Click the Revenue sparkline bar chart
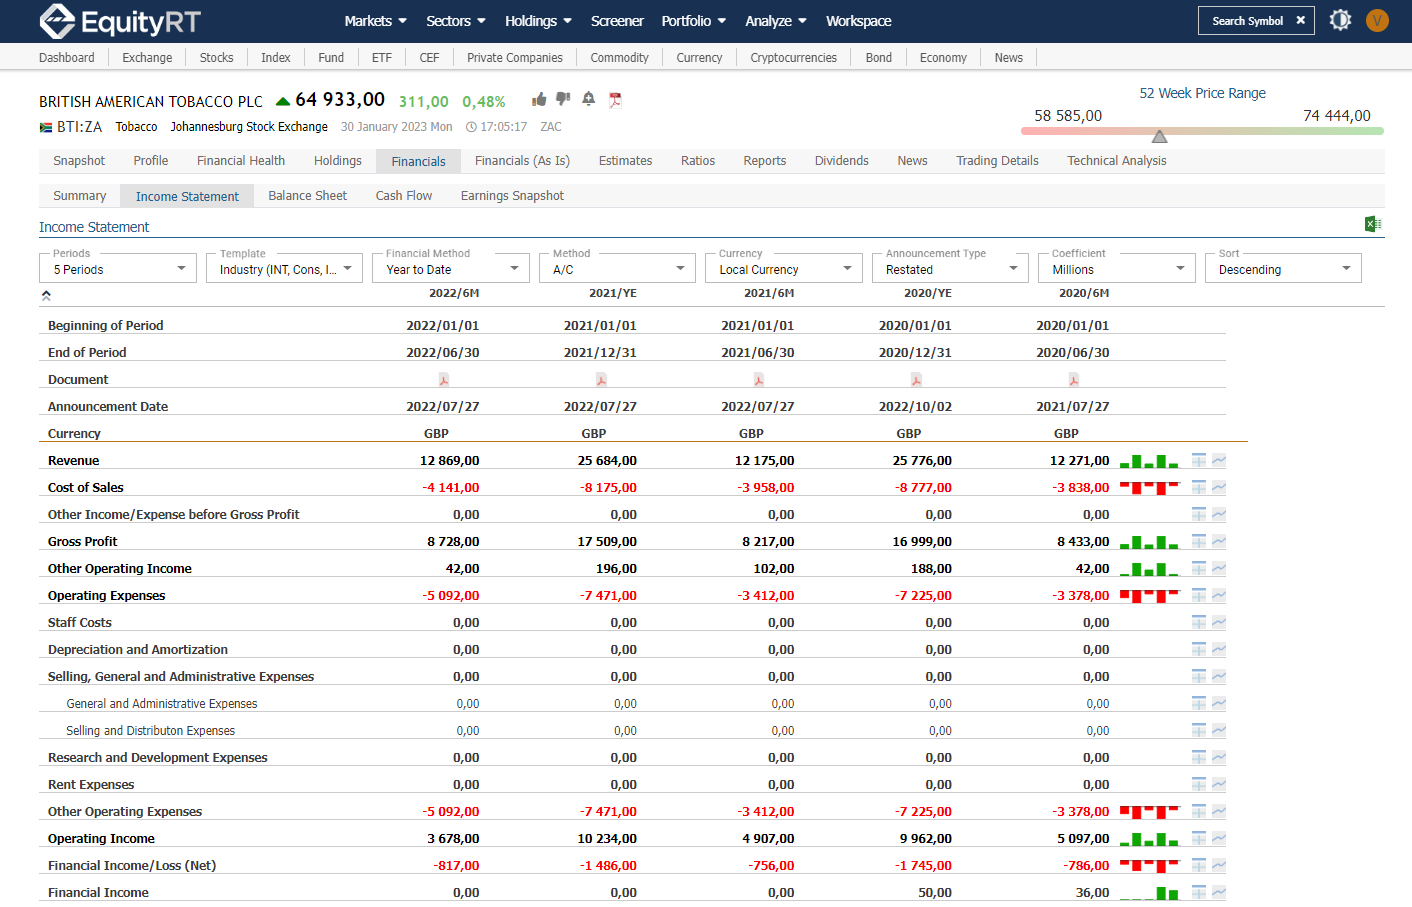1412x907 pixels. click(1149, 461)
